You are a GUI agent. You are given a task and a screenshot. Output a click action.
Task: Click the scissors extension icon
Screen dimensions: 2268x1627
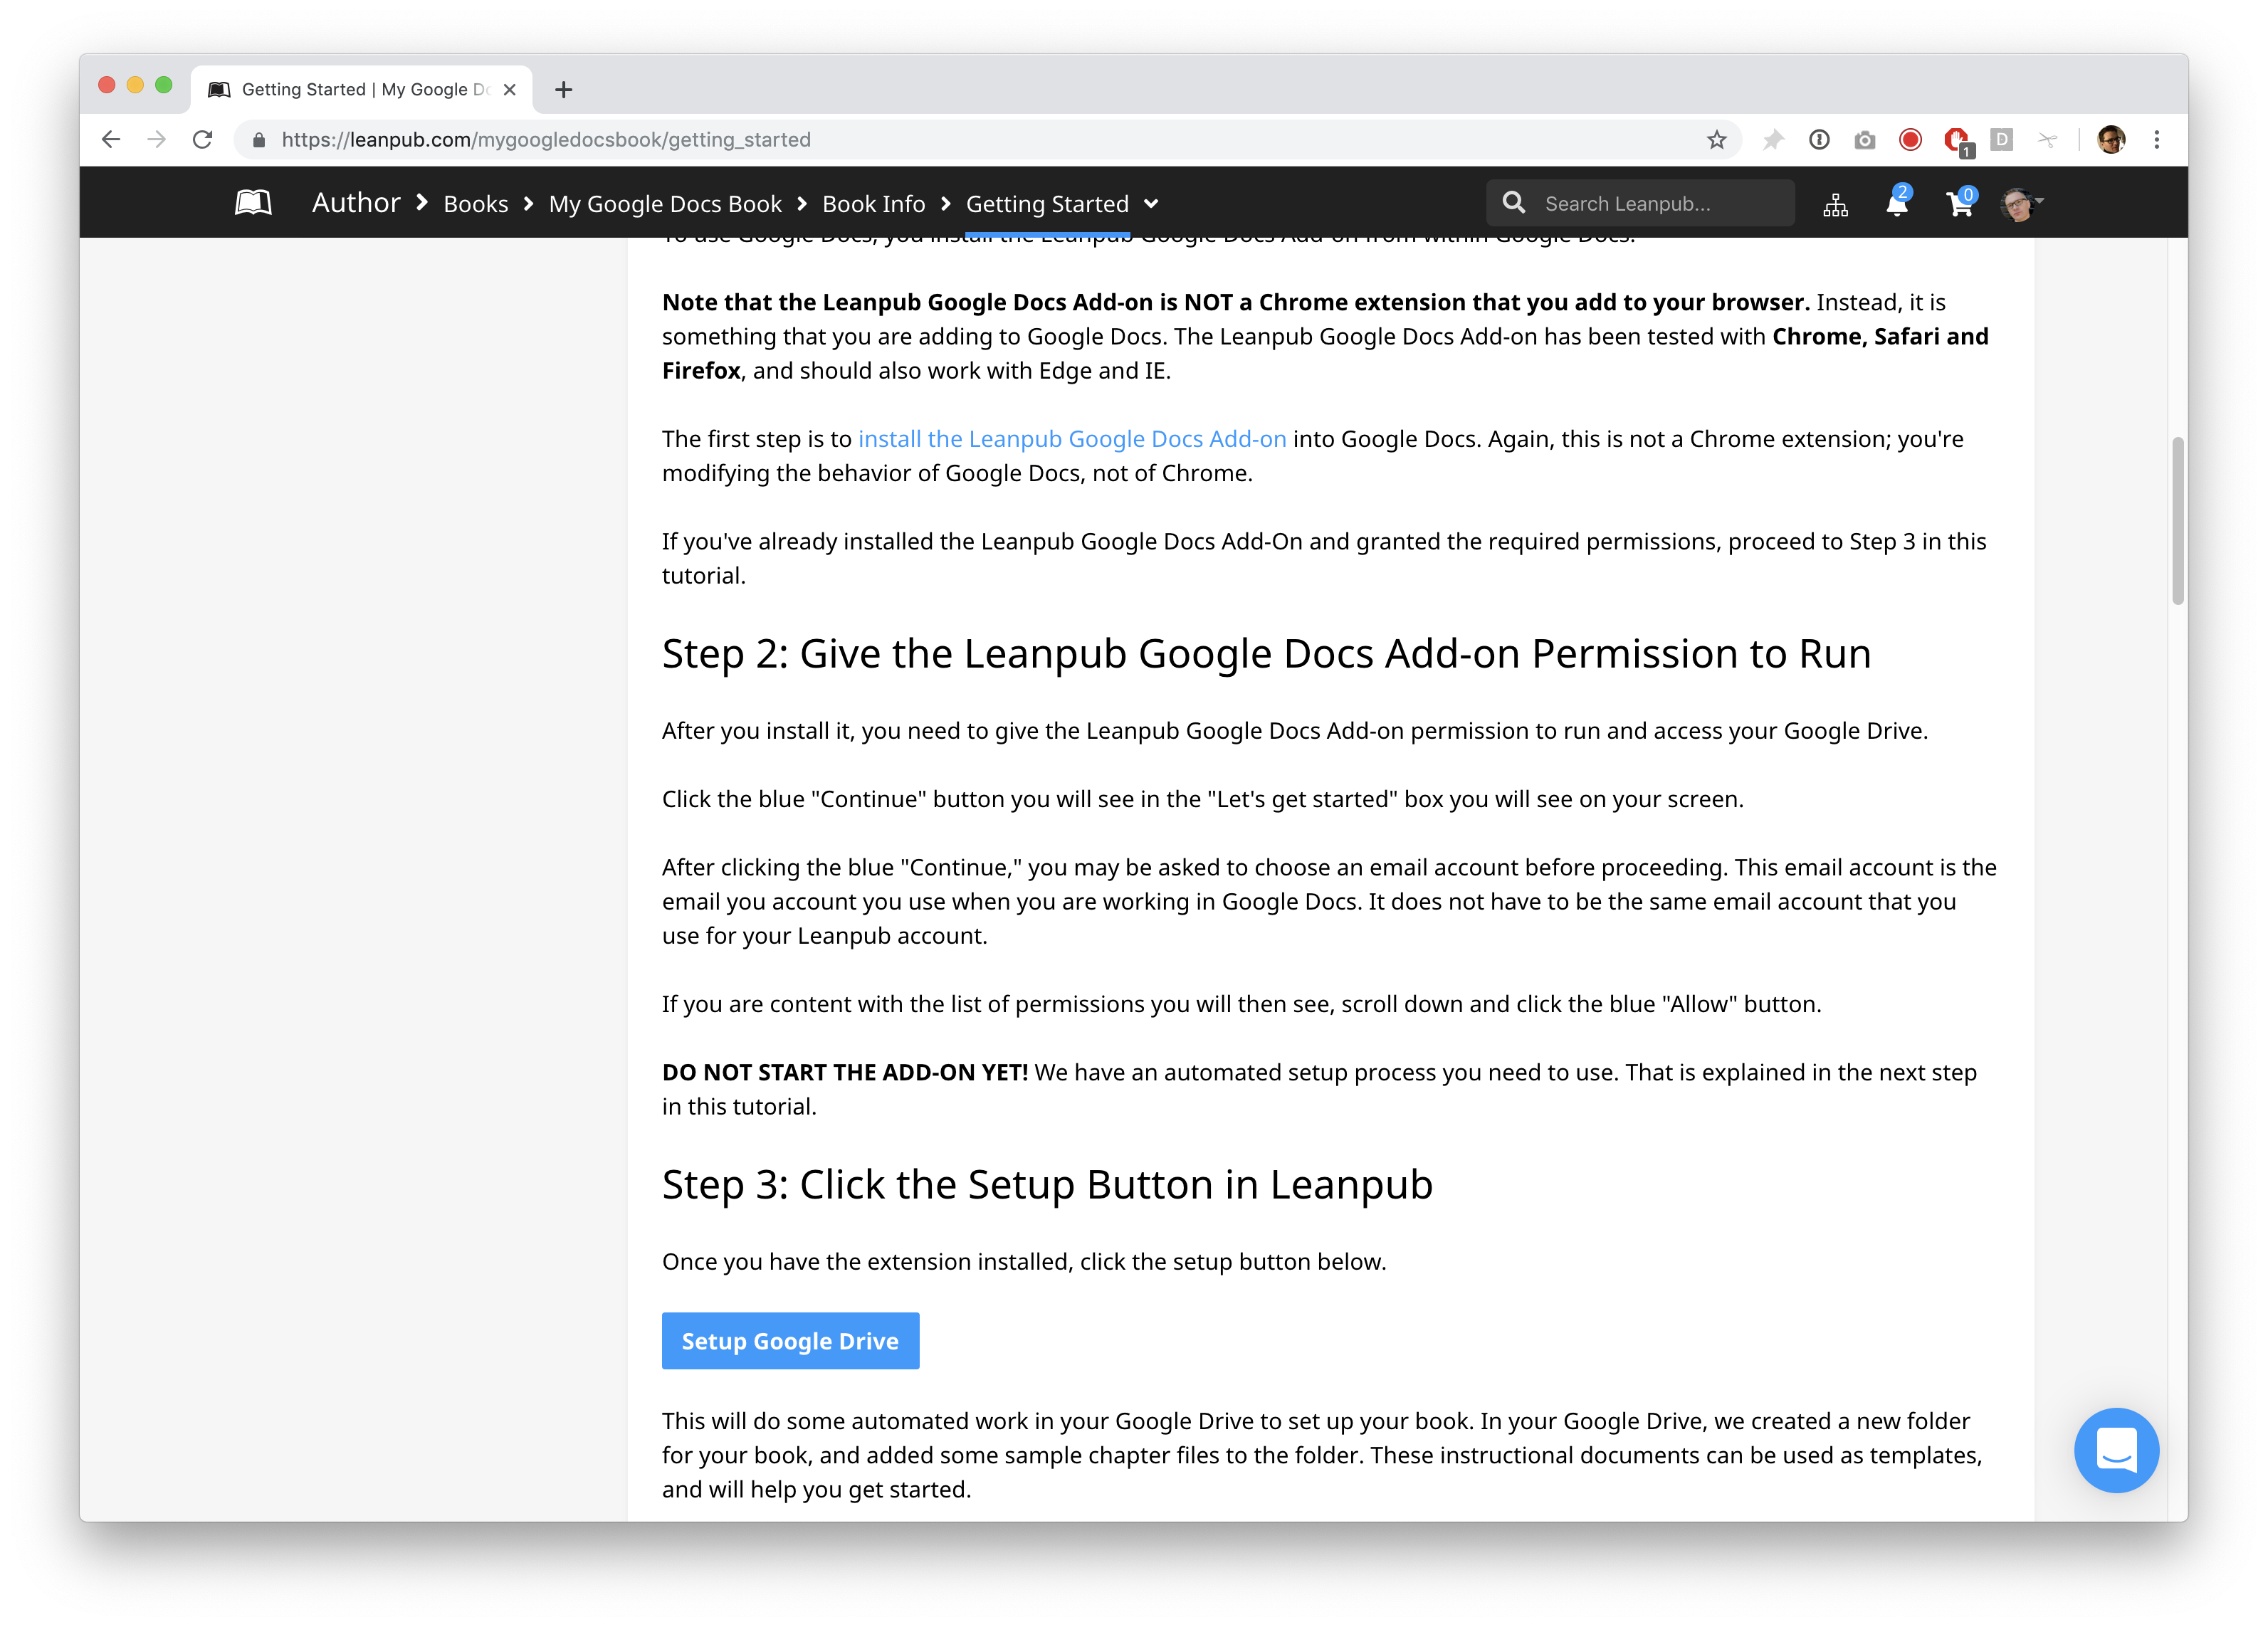[x=2047, y=140]
